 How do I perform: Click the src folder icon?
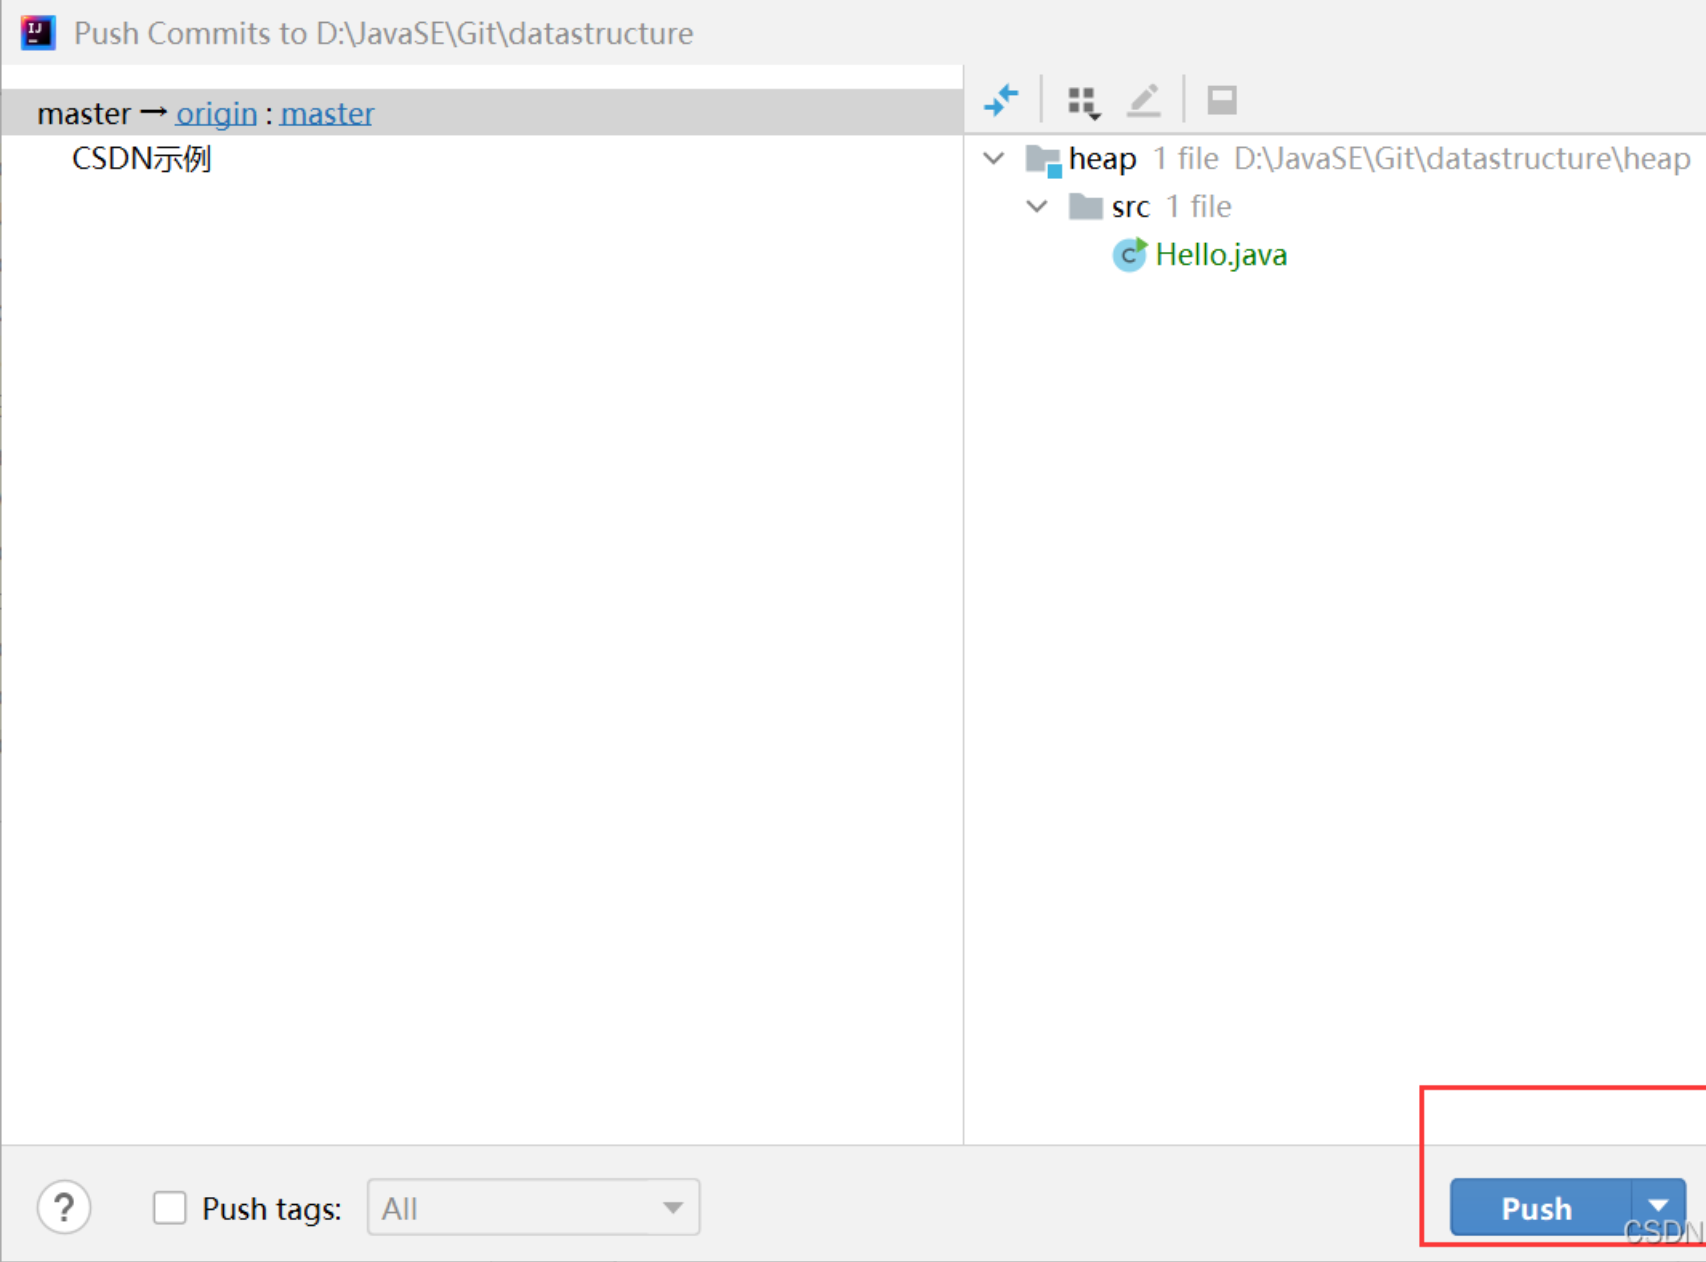pos(1085,207)
